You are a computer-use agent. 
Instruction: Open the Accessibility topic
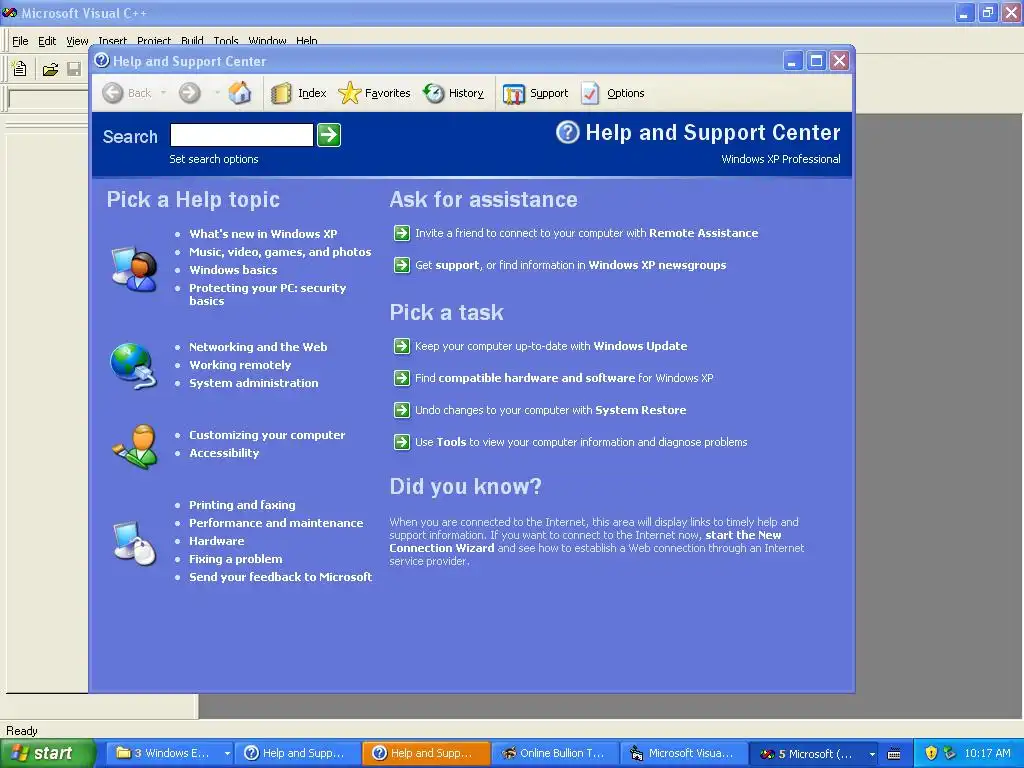(x=224, y=453)
